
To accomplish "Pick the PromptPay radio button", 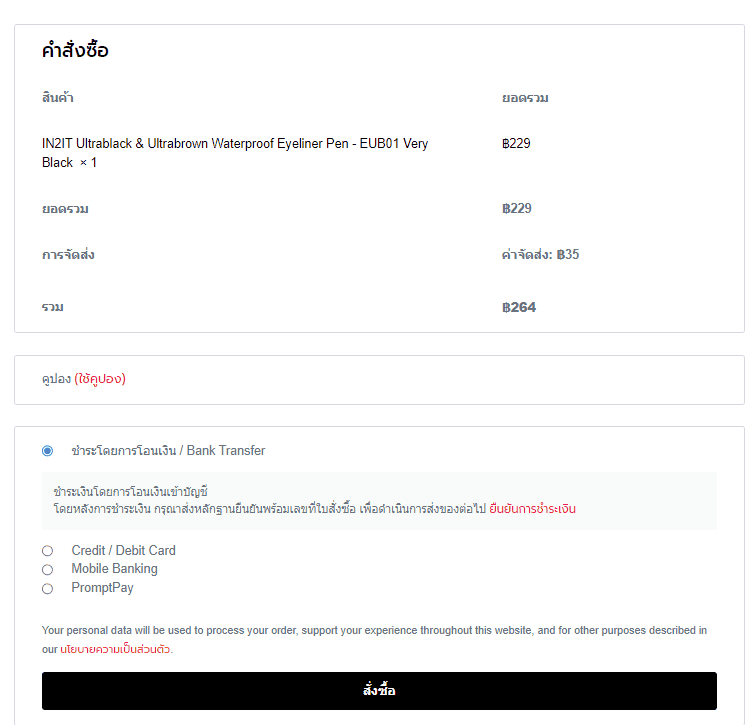I will 47,589.
